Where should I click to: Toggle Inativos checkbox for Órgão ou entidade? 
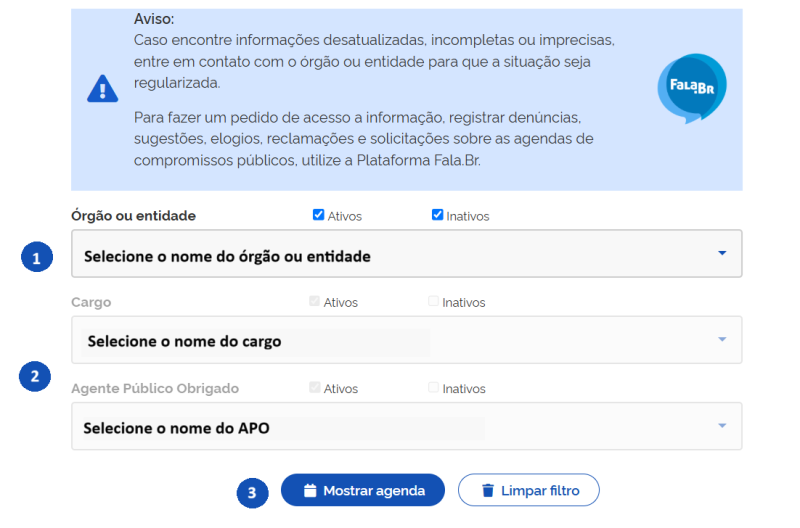pyautogui.click(x=437, y=215)
